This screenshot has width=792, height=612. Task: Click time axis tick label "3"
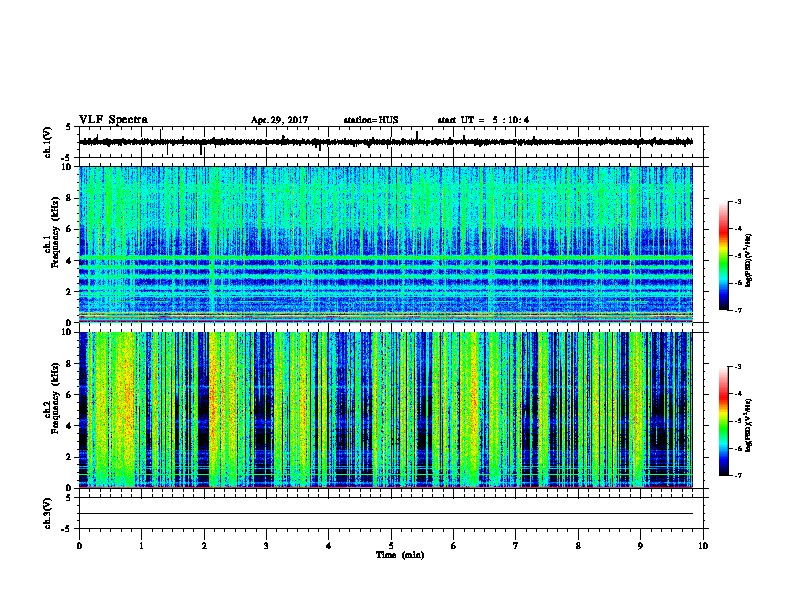(266, 546)
